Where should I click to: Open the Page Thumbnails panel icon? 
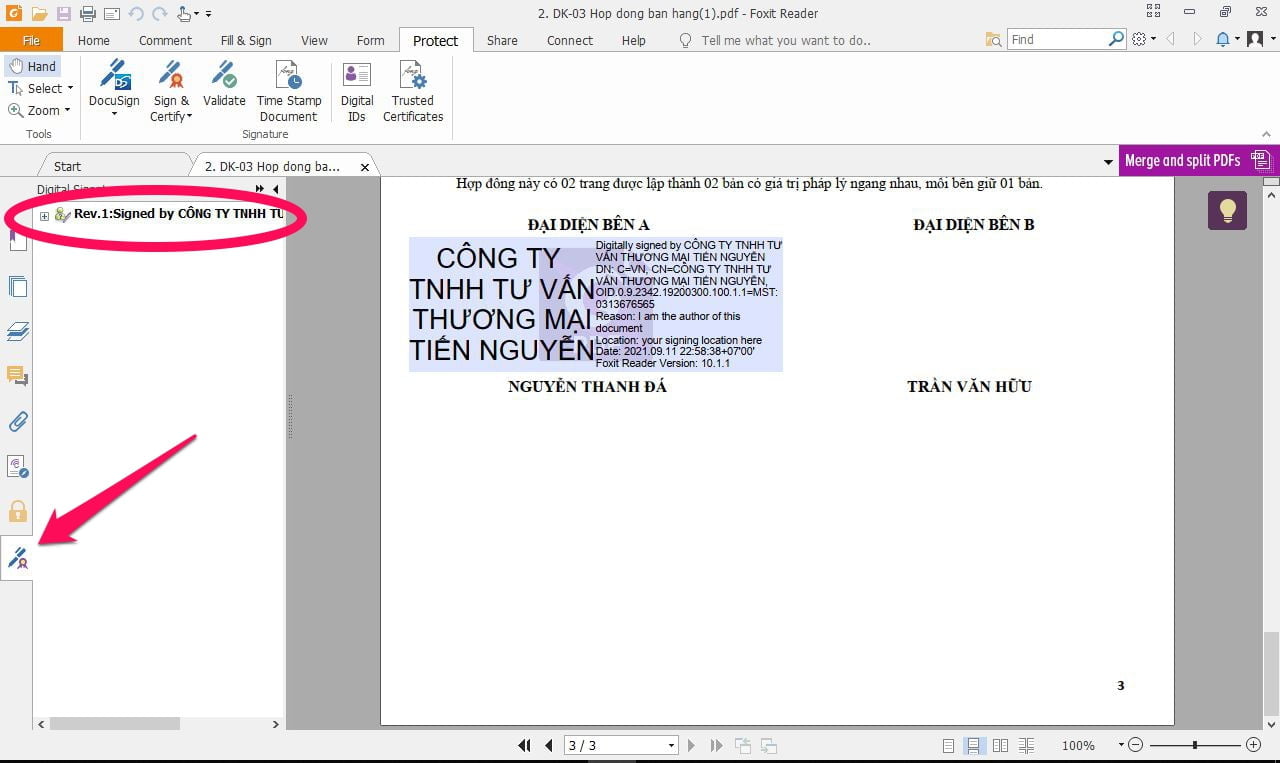[17, 286]
